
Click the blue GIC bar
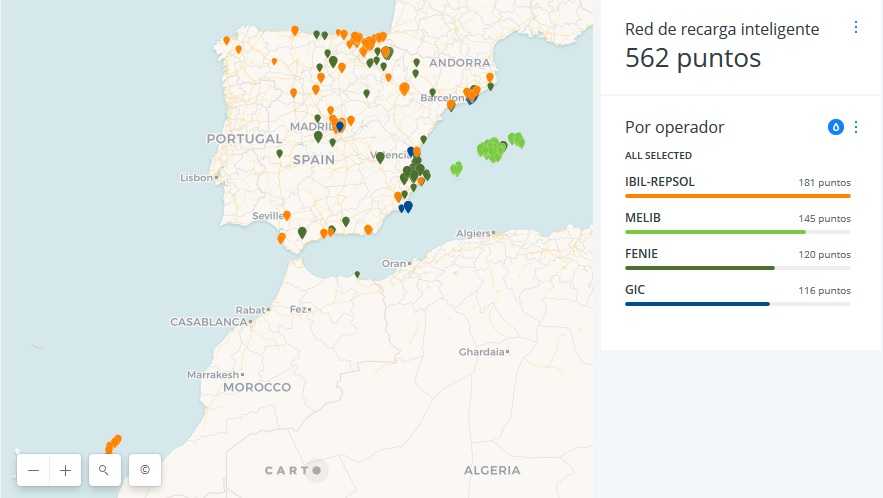(697, 304)
